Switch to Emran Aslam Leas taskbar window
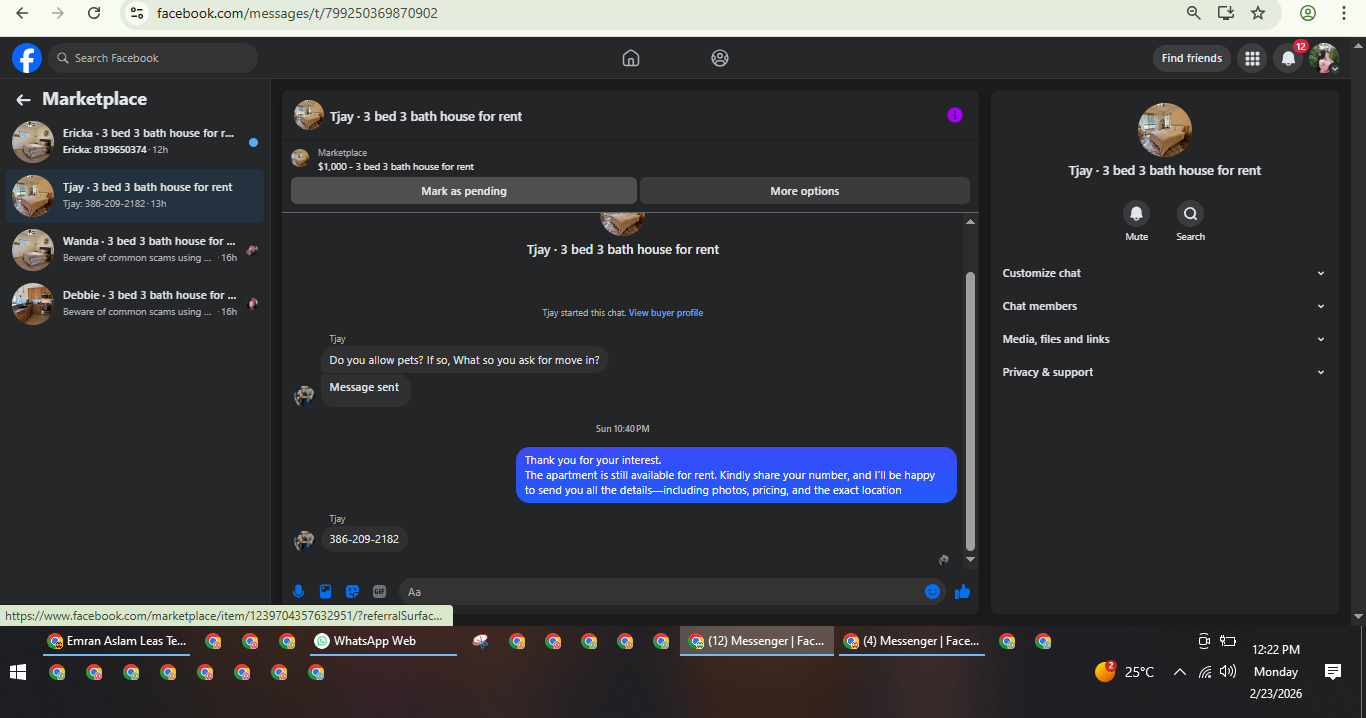 pos(117,641)
